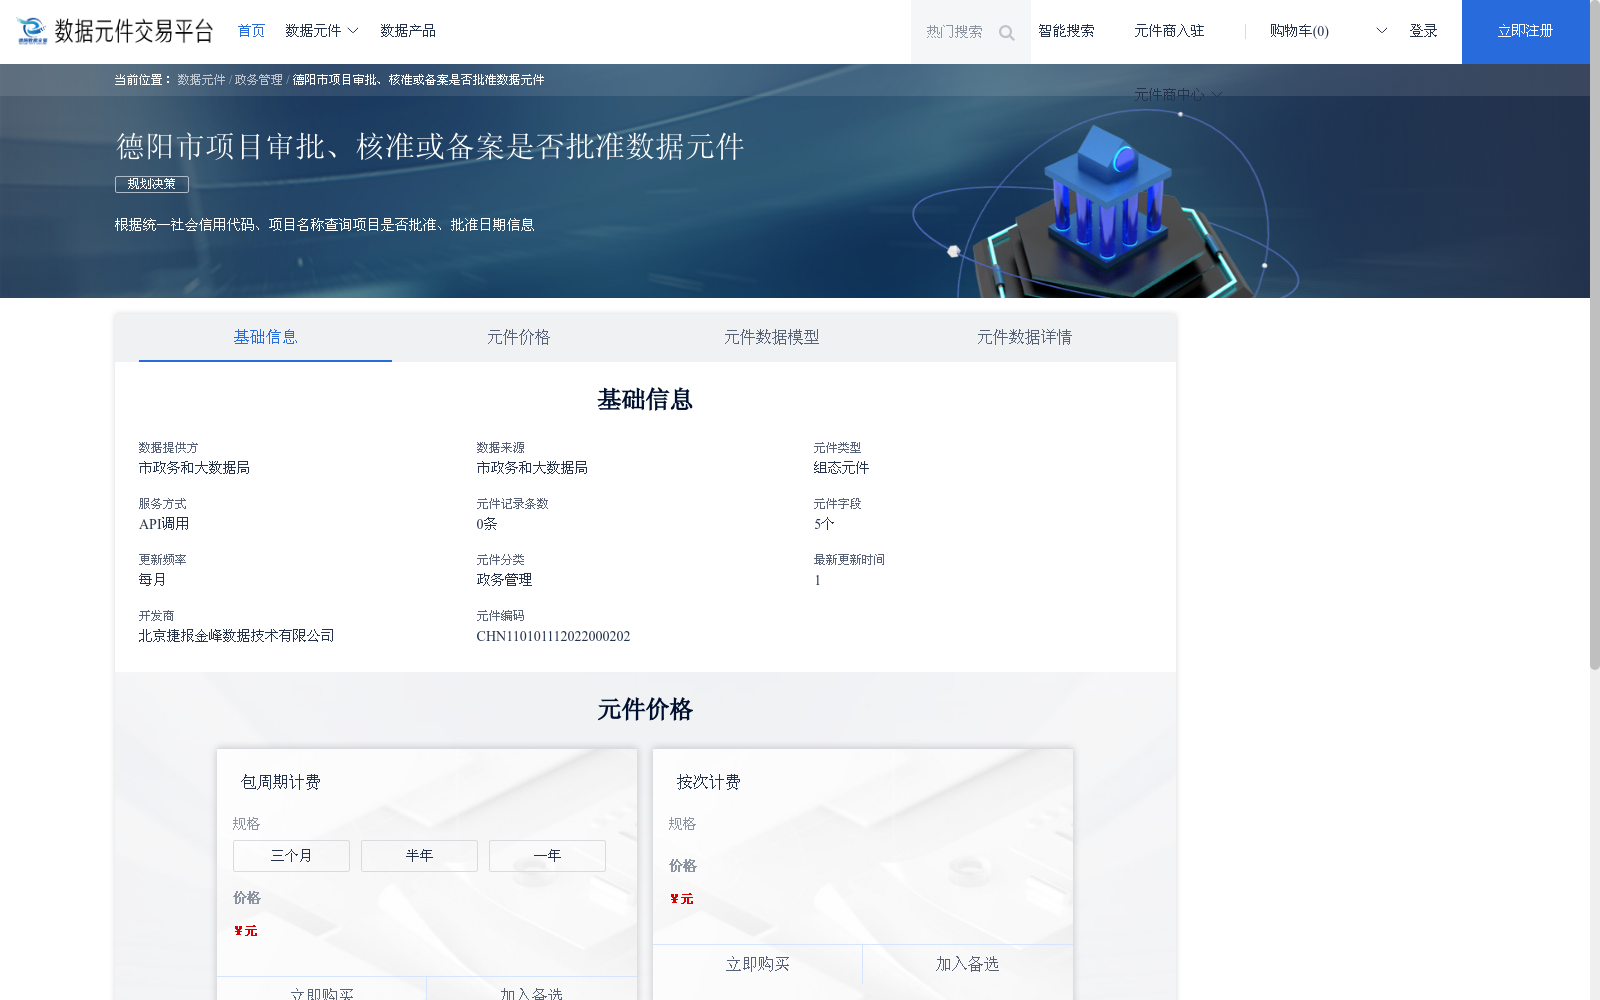Select the 半年 period option

tap(419, 856)
